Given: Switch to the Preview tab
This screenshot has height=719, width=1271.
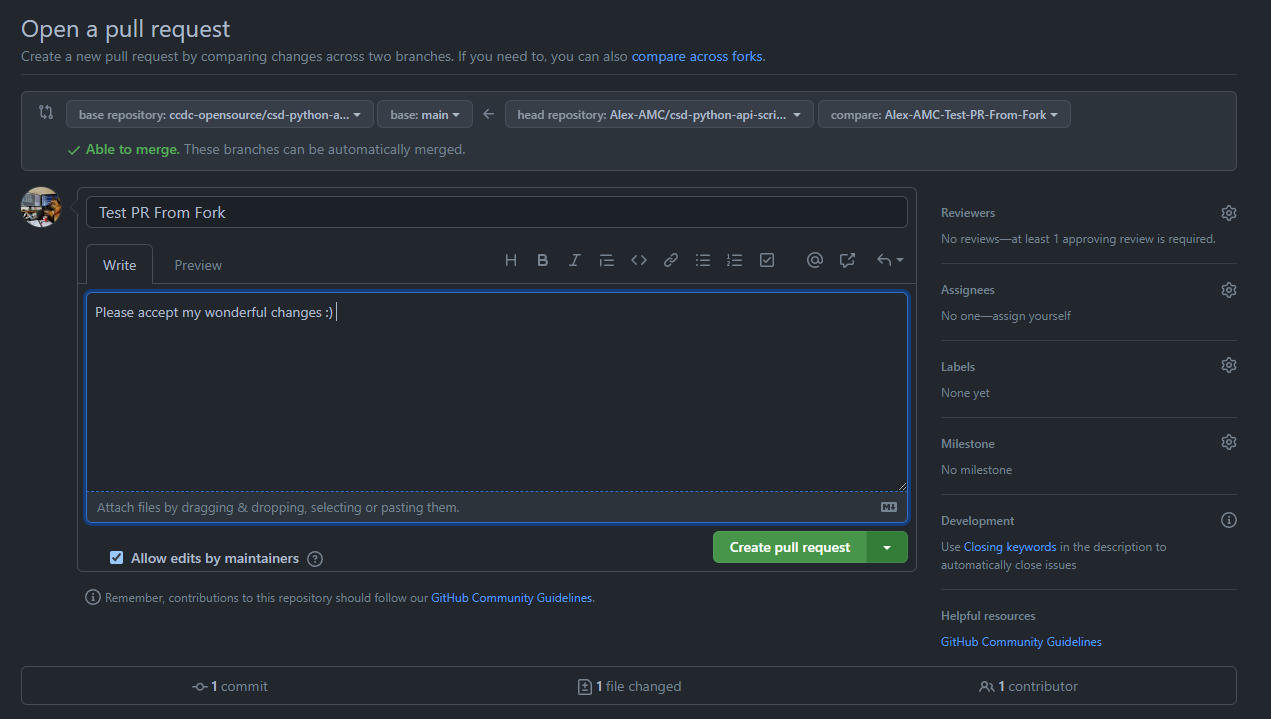Looking at the screenshot, I should point(198,265).
